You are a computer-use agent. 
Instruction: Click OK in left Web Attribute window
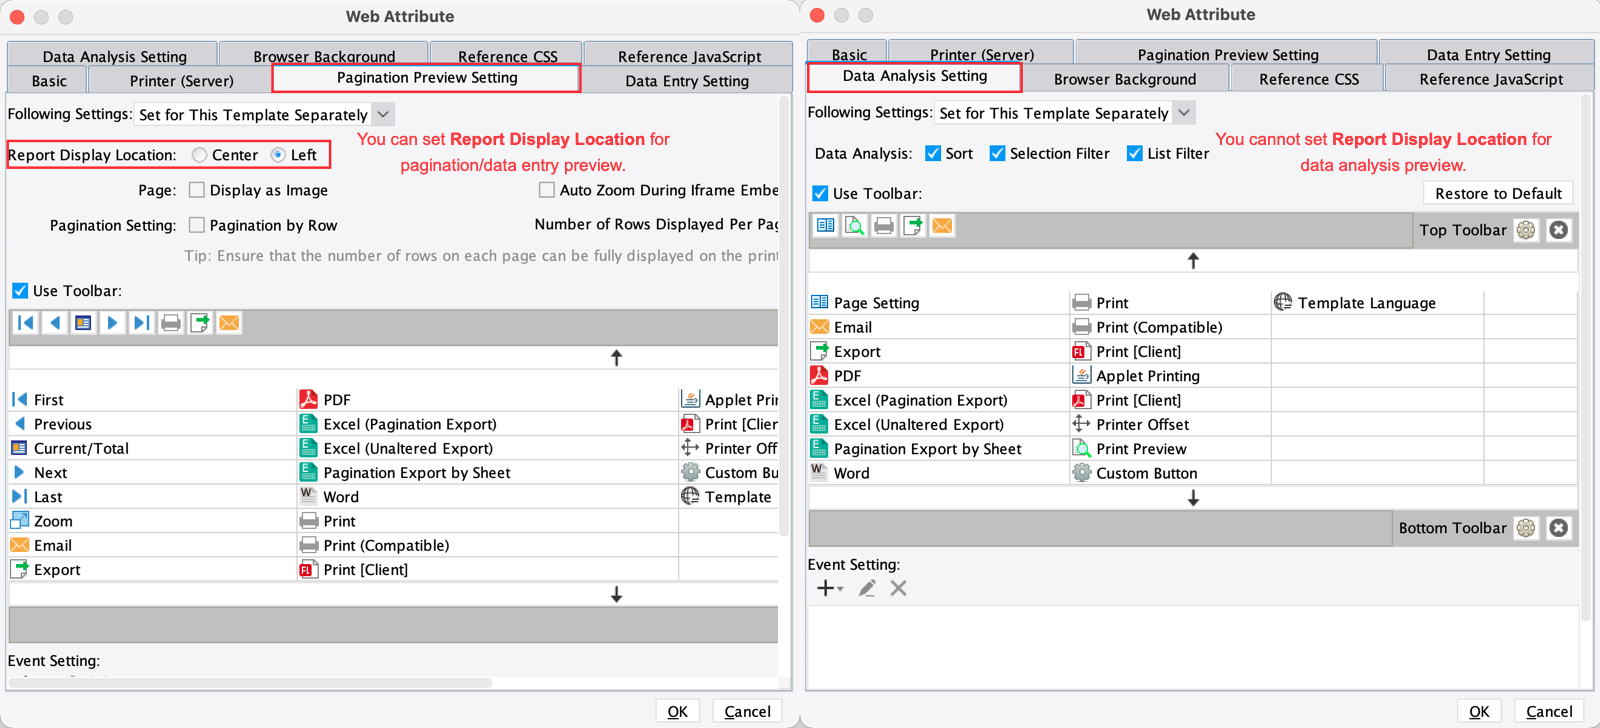coord(677,712)
